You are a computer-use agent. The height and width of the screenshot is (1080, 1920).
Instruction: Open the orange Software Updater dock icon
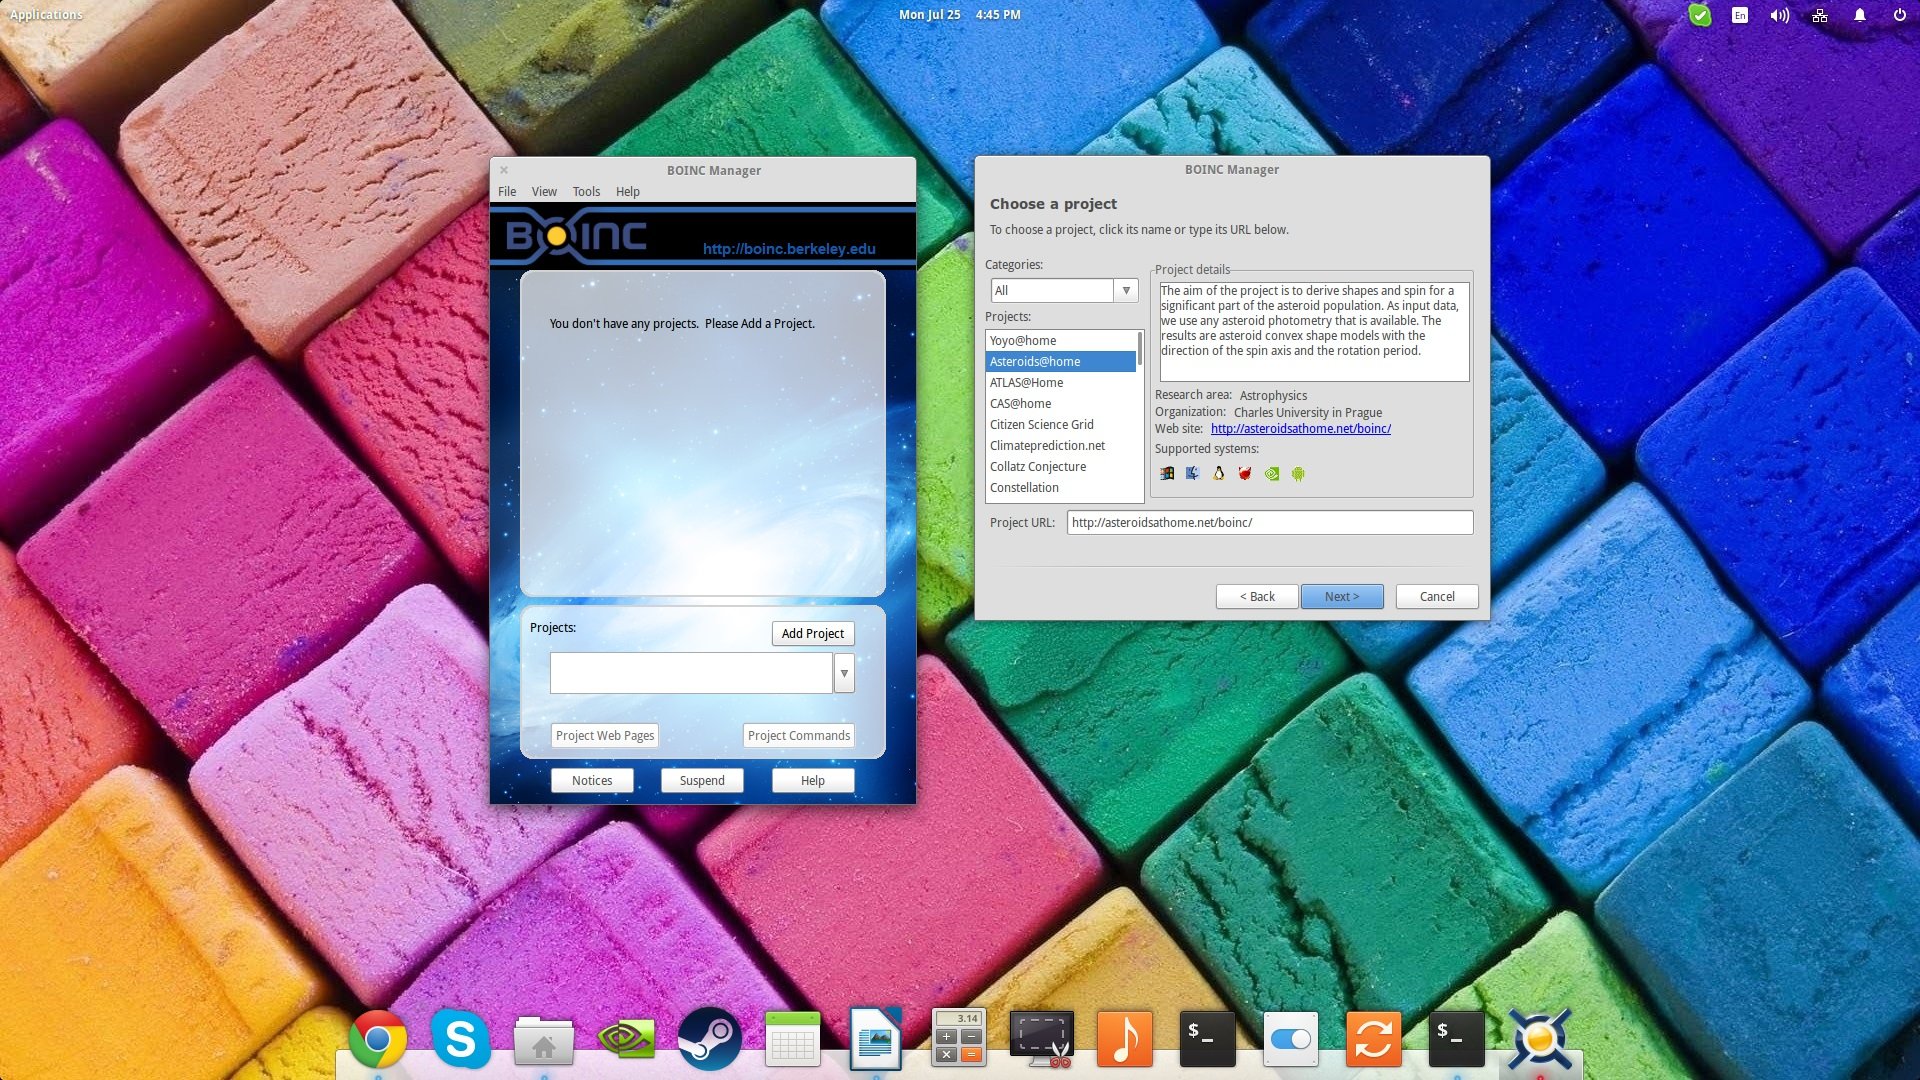pos(1373,1039)
